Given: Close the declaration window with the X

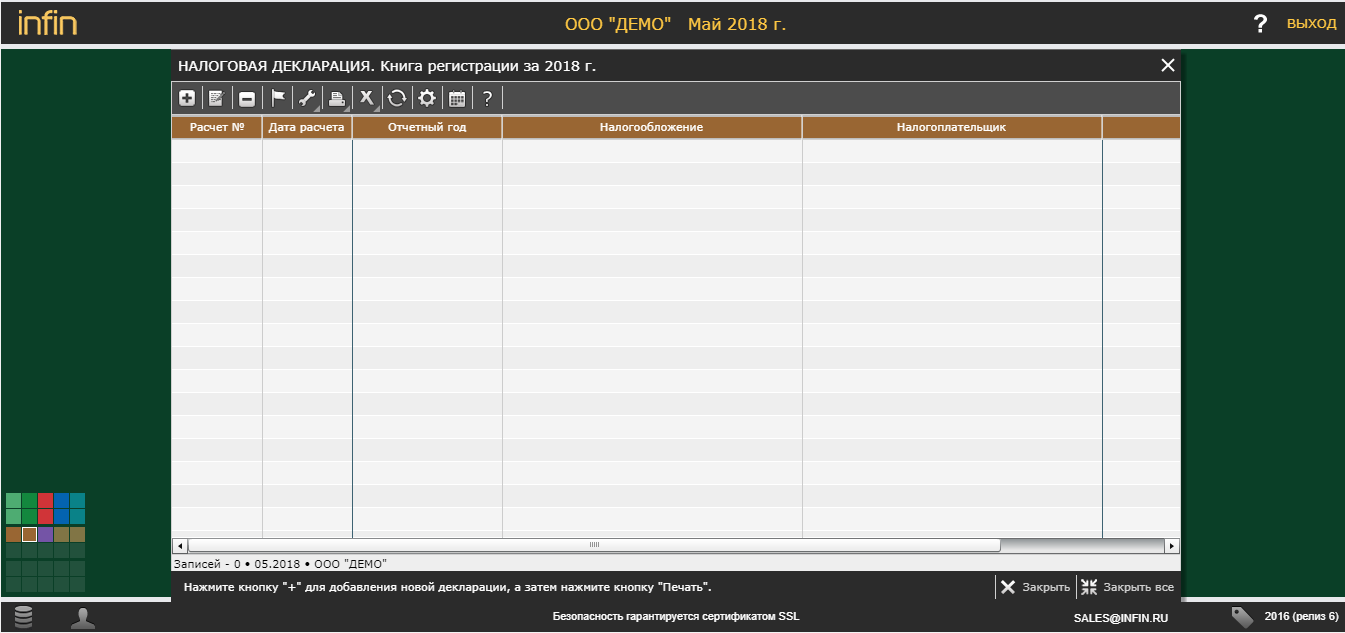Looking at the screenshot, I should click(x=1167, y=65).
